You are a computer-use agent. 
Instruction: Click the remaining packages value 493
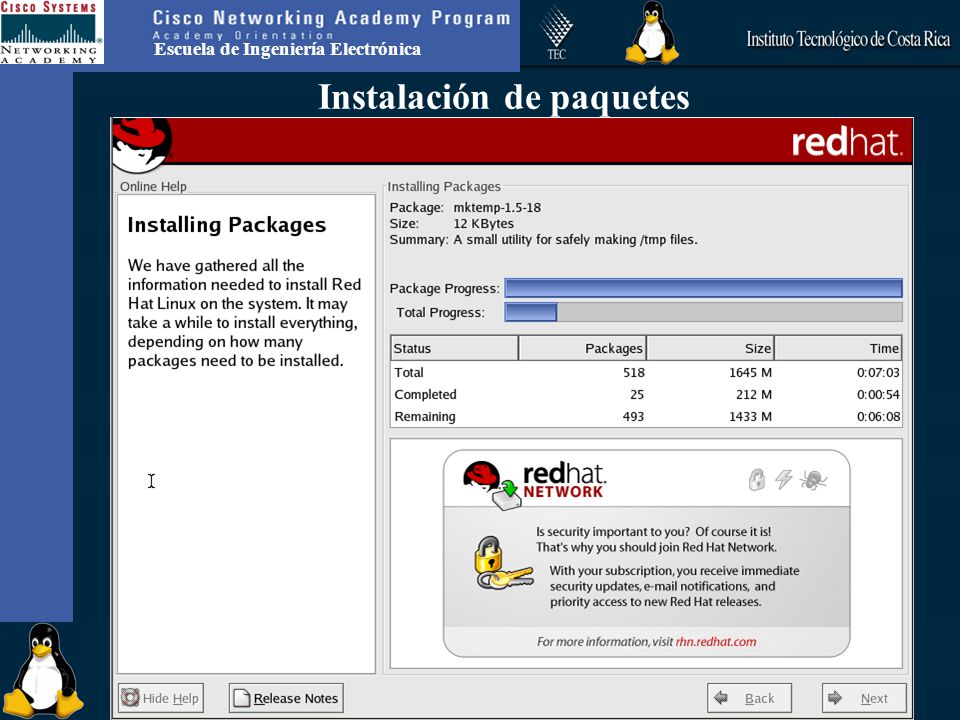(633, 416)
